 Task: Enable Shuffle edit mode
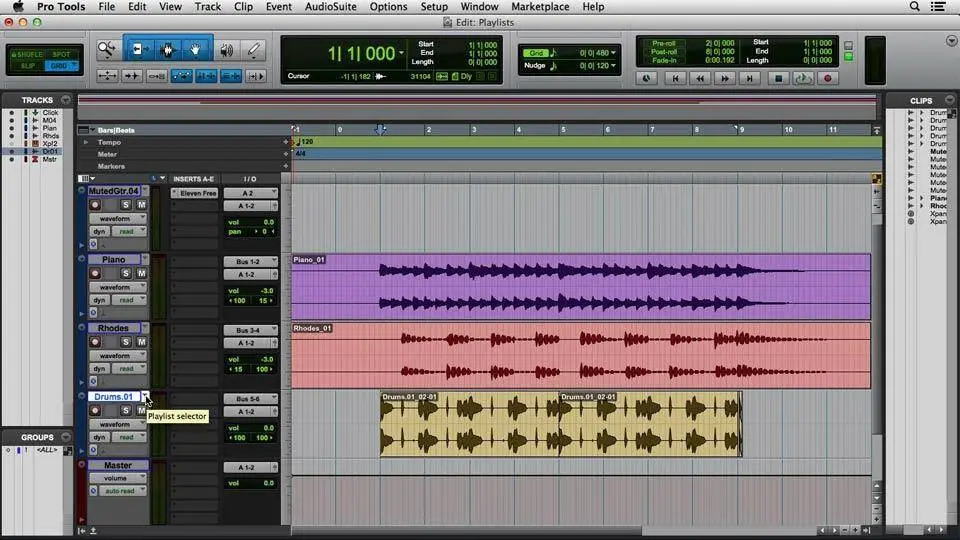pyautogui.click(x=26, y=54)
